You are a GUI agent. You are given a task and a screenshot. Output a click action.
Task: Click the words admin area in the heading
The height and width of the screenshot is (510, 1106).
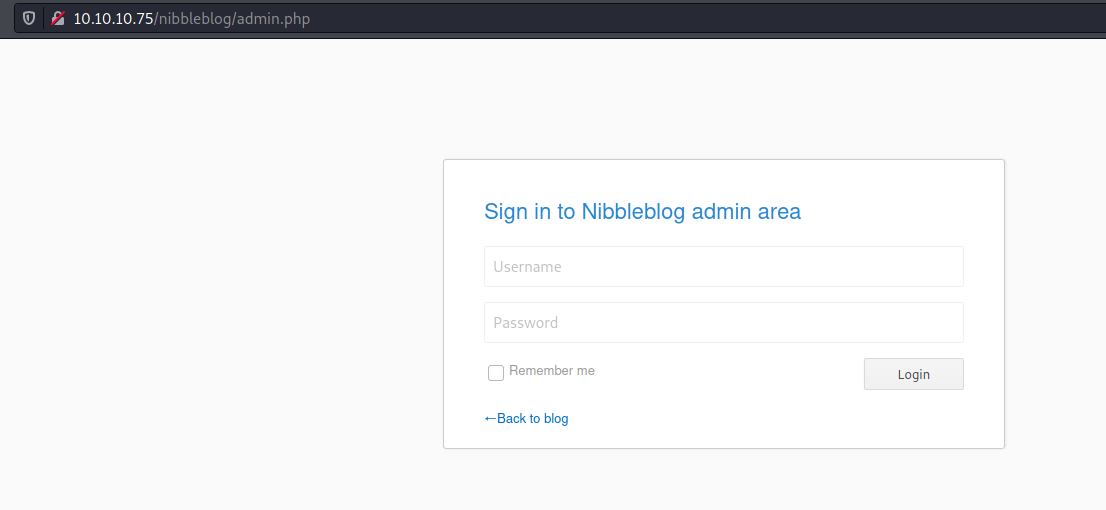[x=746, y=211]
